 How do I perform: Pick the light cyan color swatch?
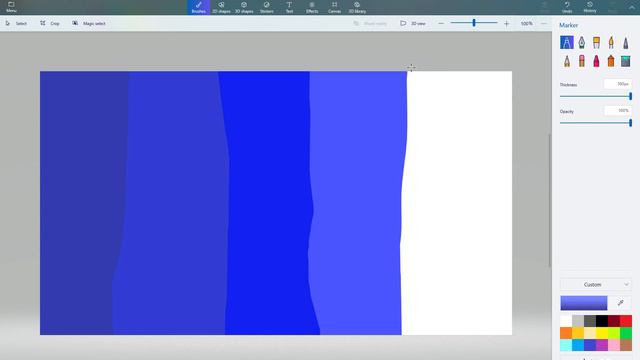coord(566,345)
